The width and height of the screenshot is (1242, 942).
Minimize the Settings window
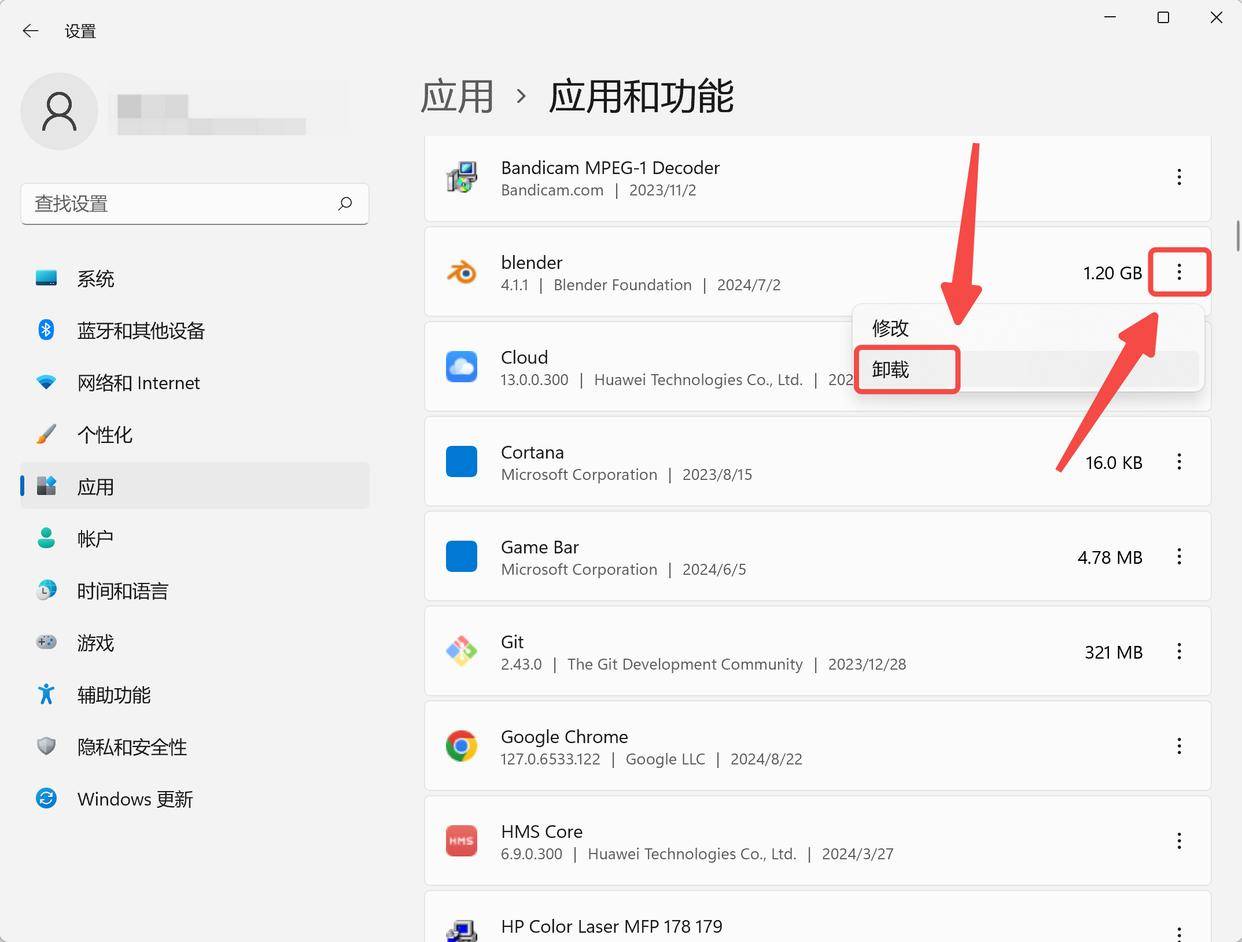coord(1111,17)
